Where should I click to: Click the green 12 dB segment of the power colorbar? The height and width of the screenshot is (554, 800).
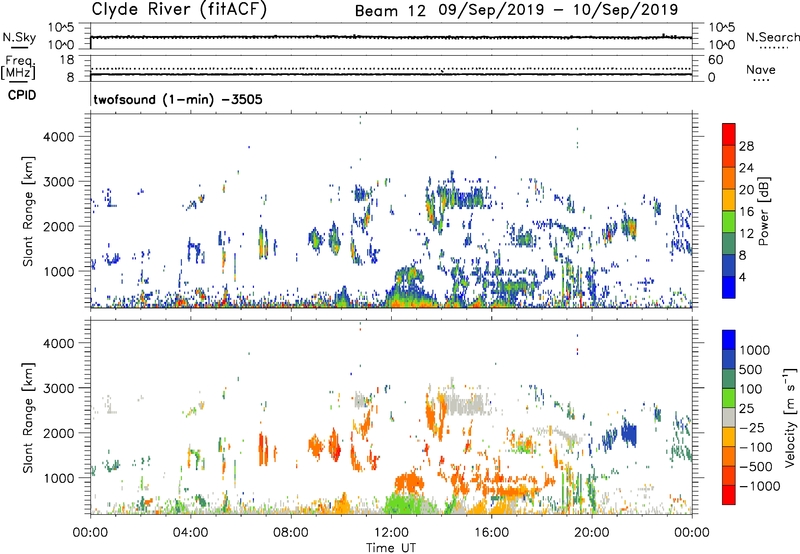click(x=729, y=221)
